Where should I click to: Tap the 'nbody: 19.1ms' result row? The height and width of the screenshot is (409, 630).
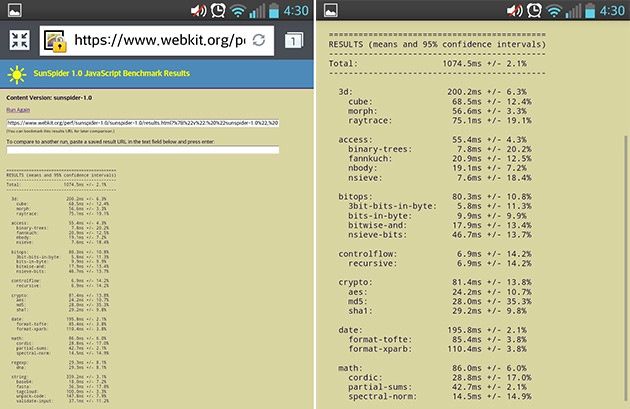[437, 168]
